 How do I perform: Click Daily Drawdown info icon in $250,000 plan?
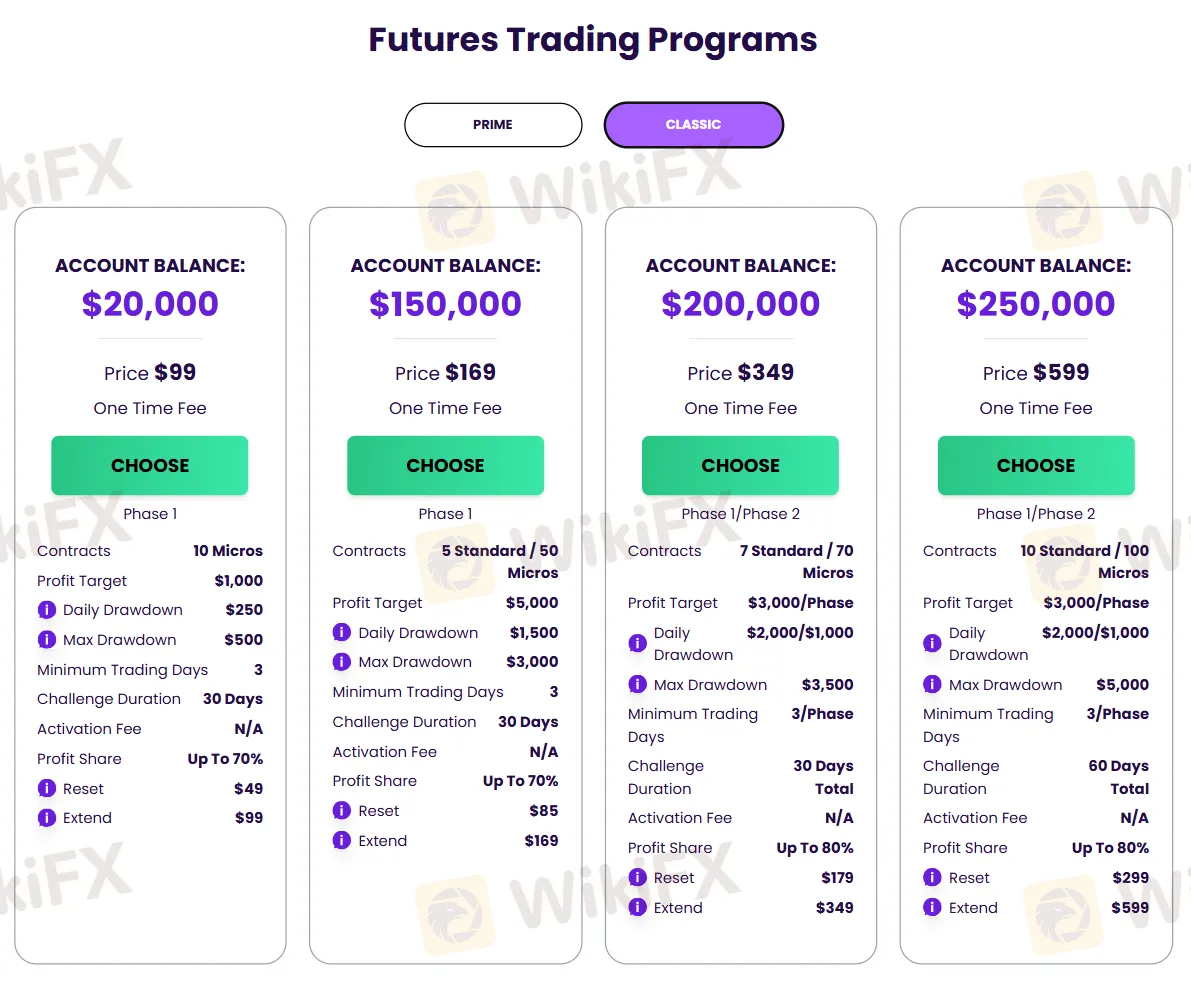click(932, 644)
